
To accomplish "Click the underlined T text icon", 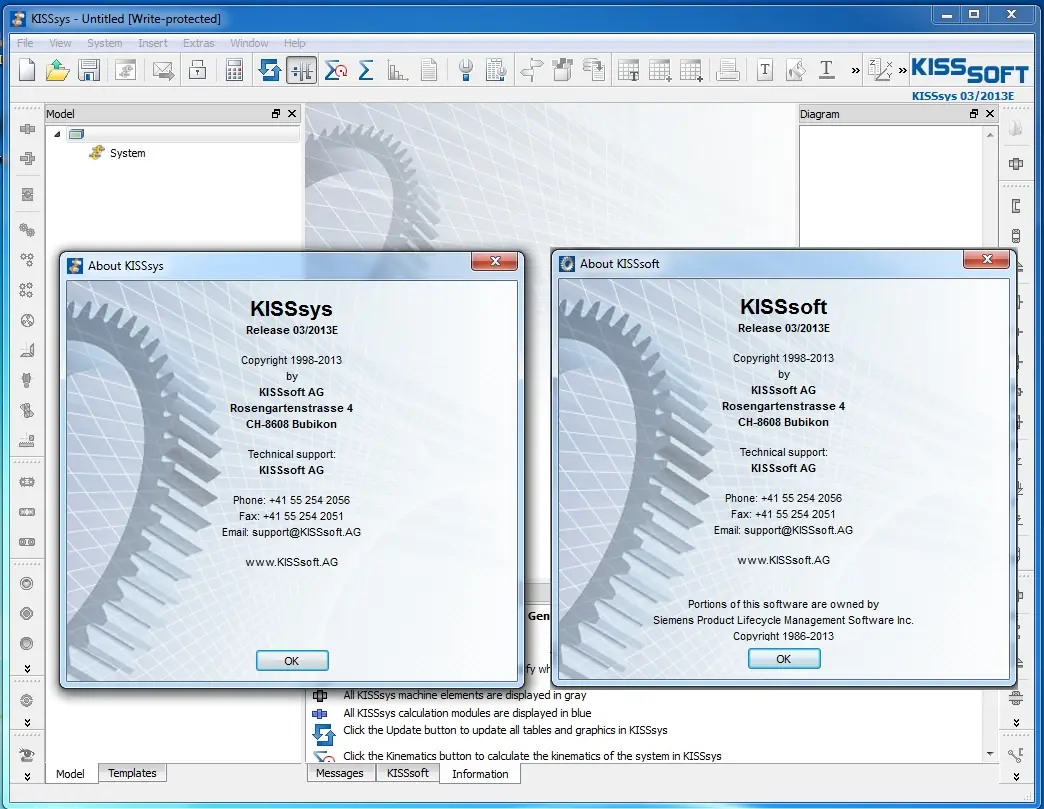I will click(x=826, y=69).
